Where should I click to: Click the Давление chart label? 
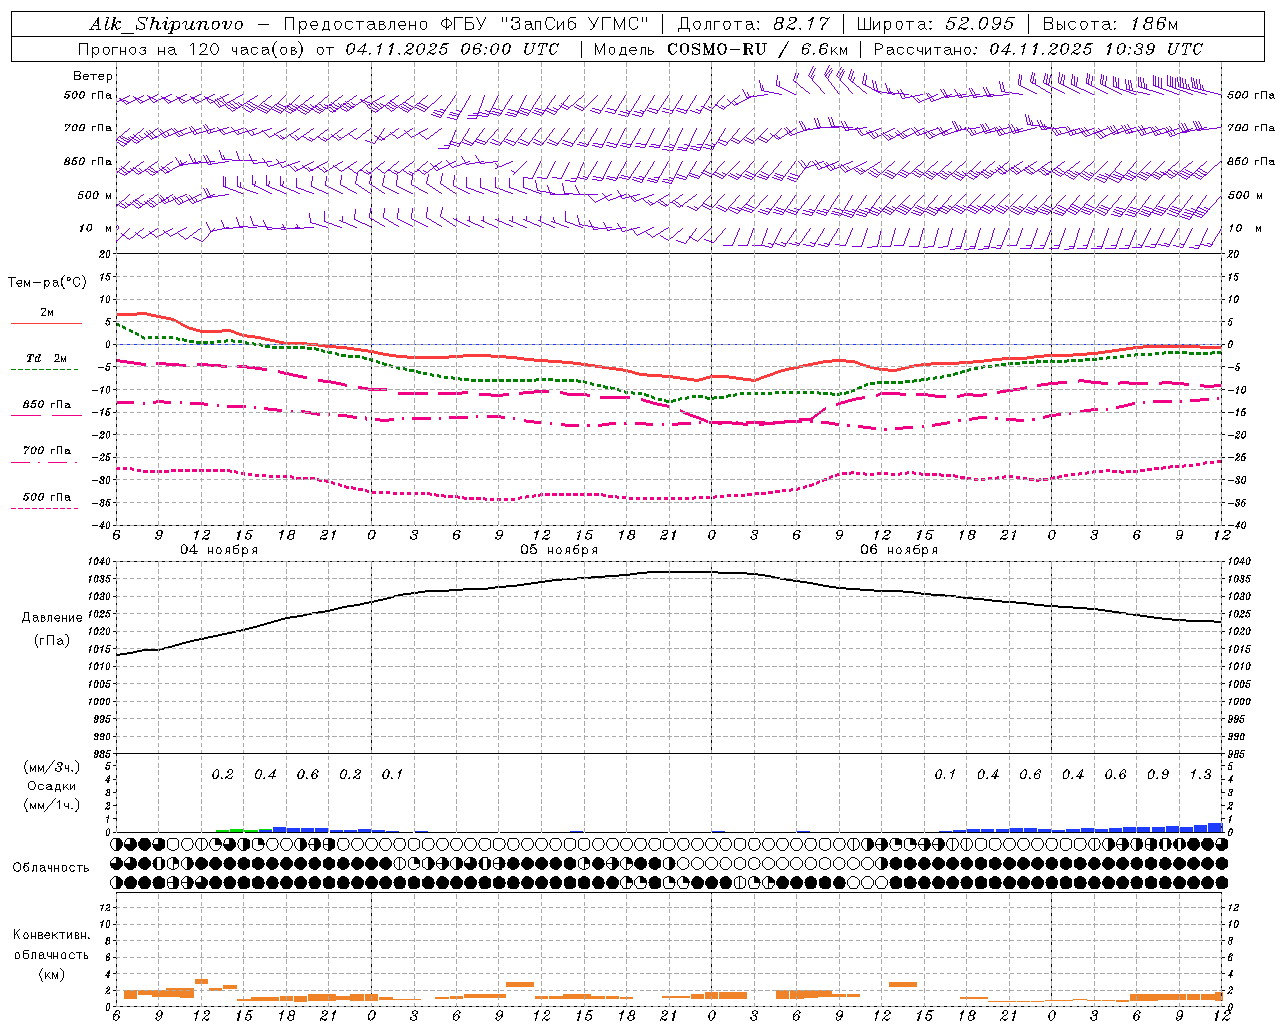52,618
